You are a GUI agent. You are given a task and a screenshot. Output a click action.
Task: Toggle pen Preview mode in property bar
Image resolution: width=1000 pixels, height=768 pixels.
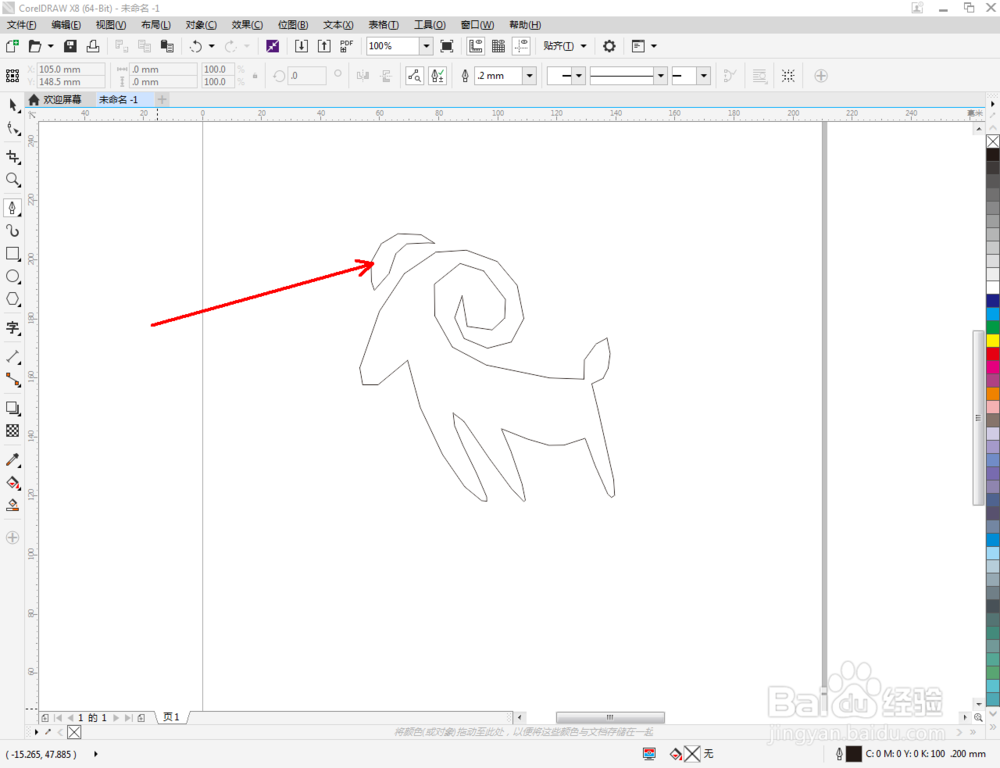click(415, 76)
